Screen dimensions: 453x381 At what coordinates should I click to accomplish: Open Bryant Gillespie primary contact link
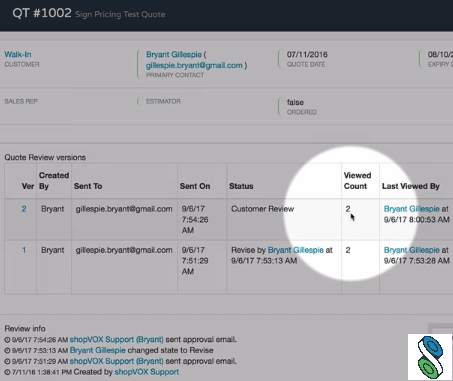point(174,54)
